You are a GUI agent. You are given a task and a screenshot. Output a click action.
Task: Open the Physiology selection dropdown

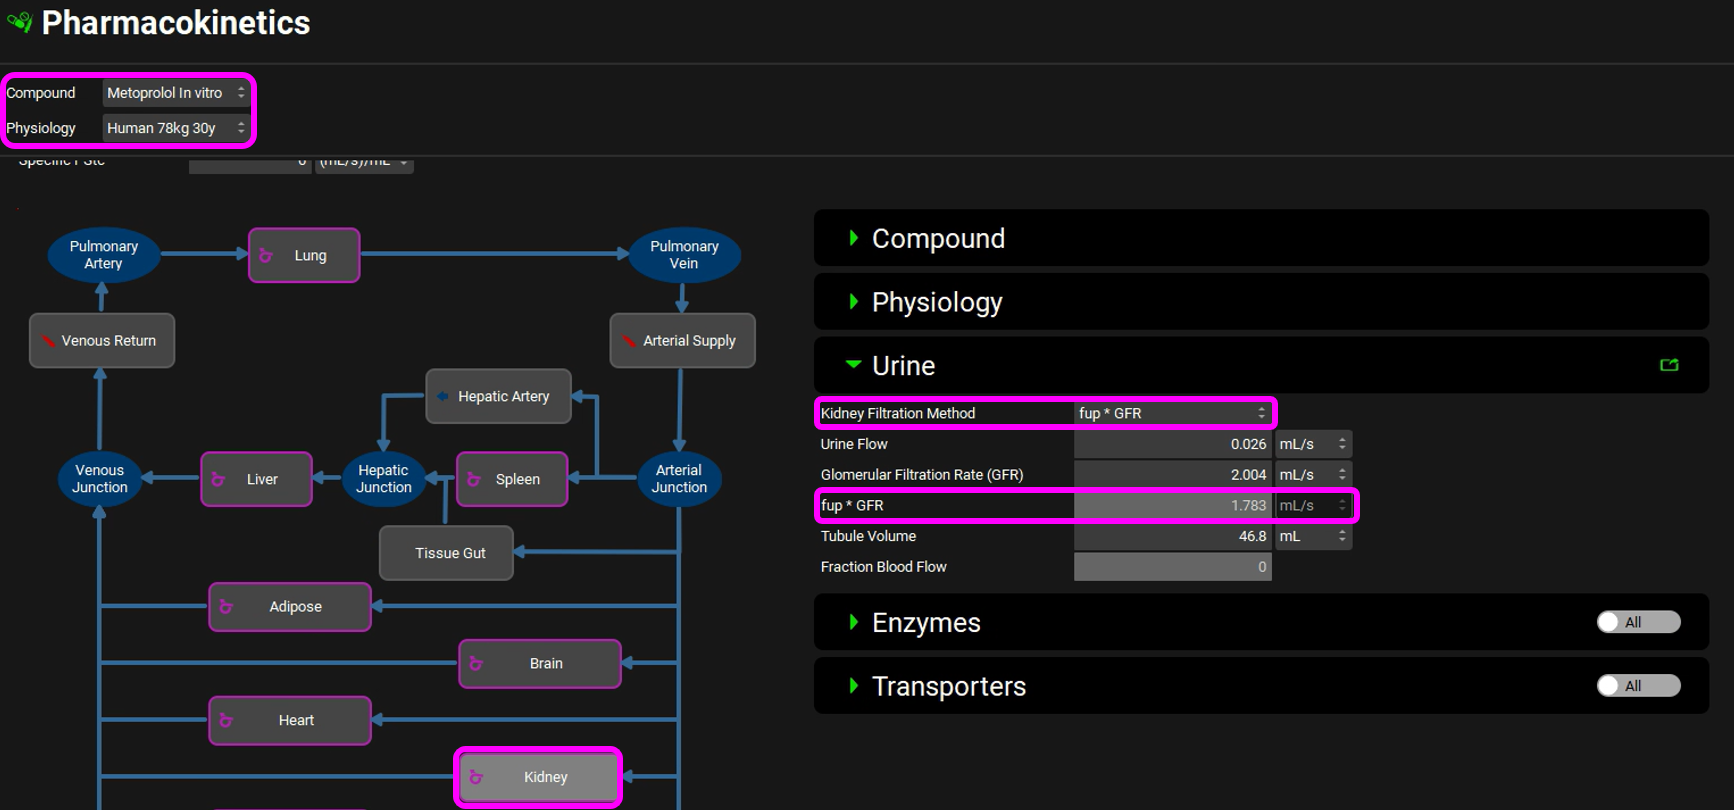(175, 128)
